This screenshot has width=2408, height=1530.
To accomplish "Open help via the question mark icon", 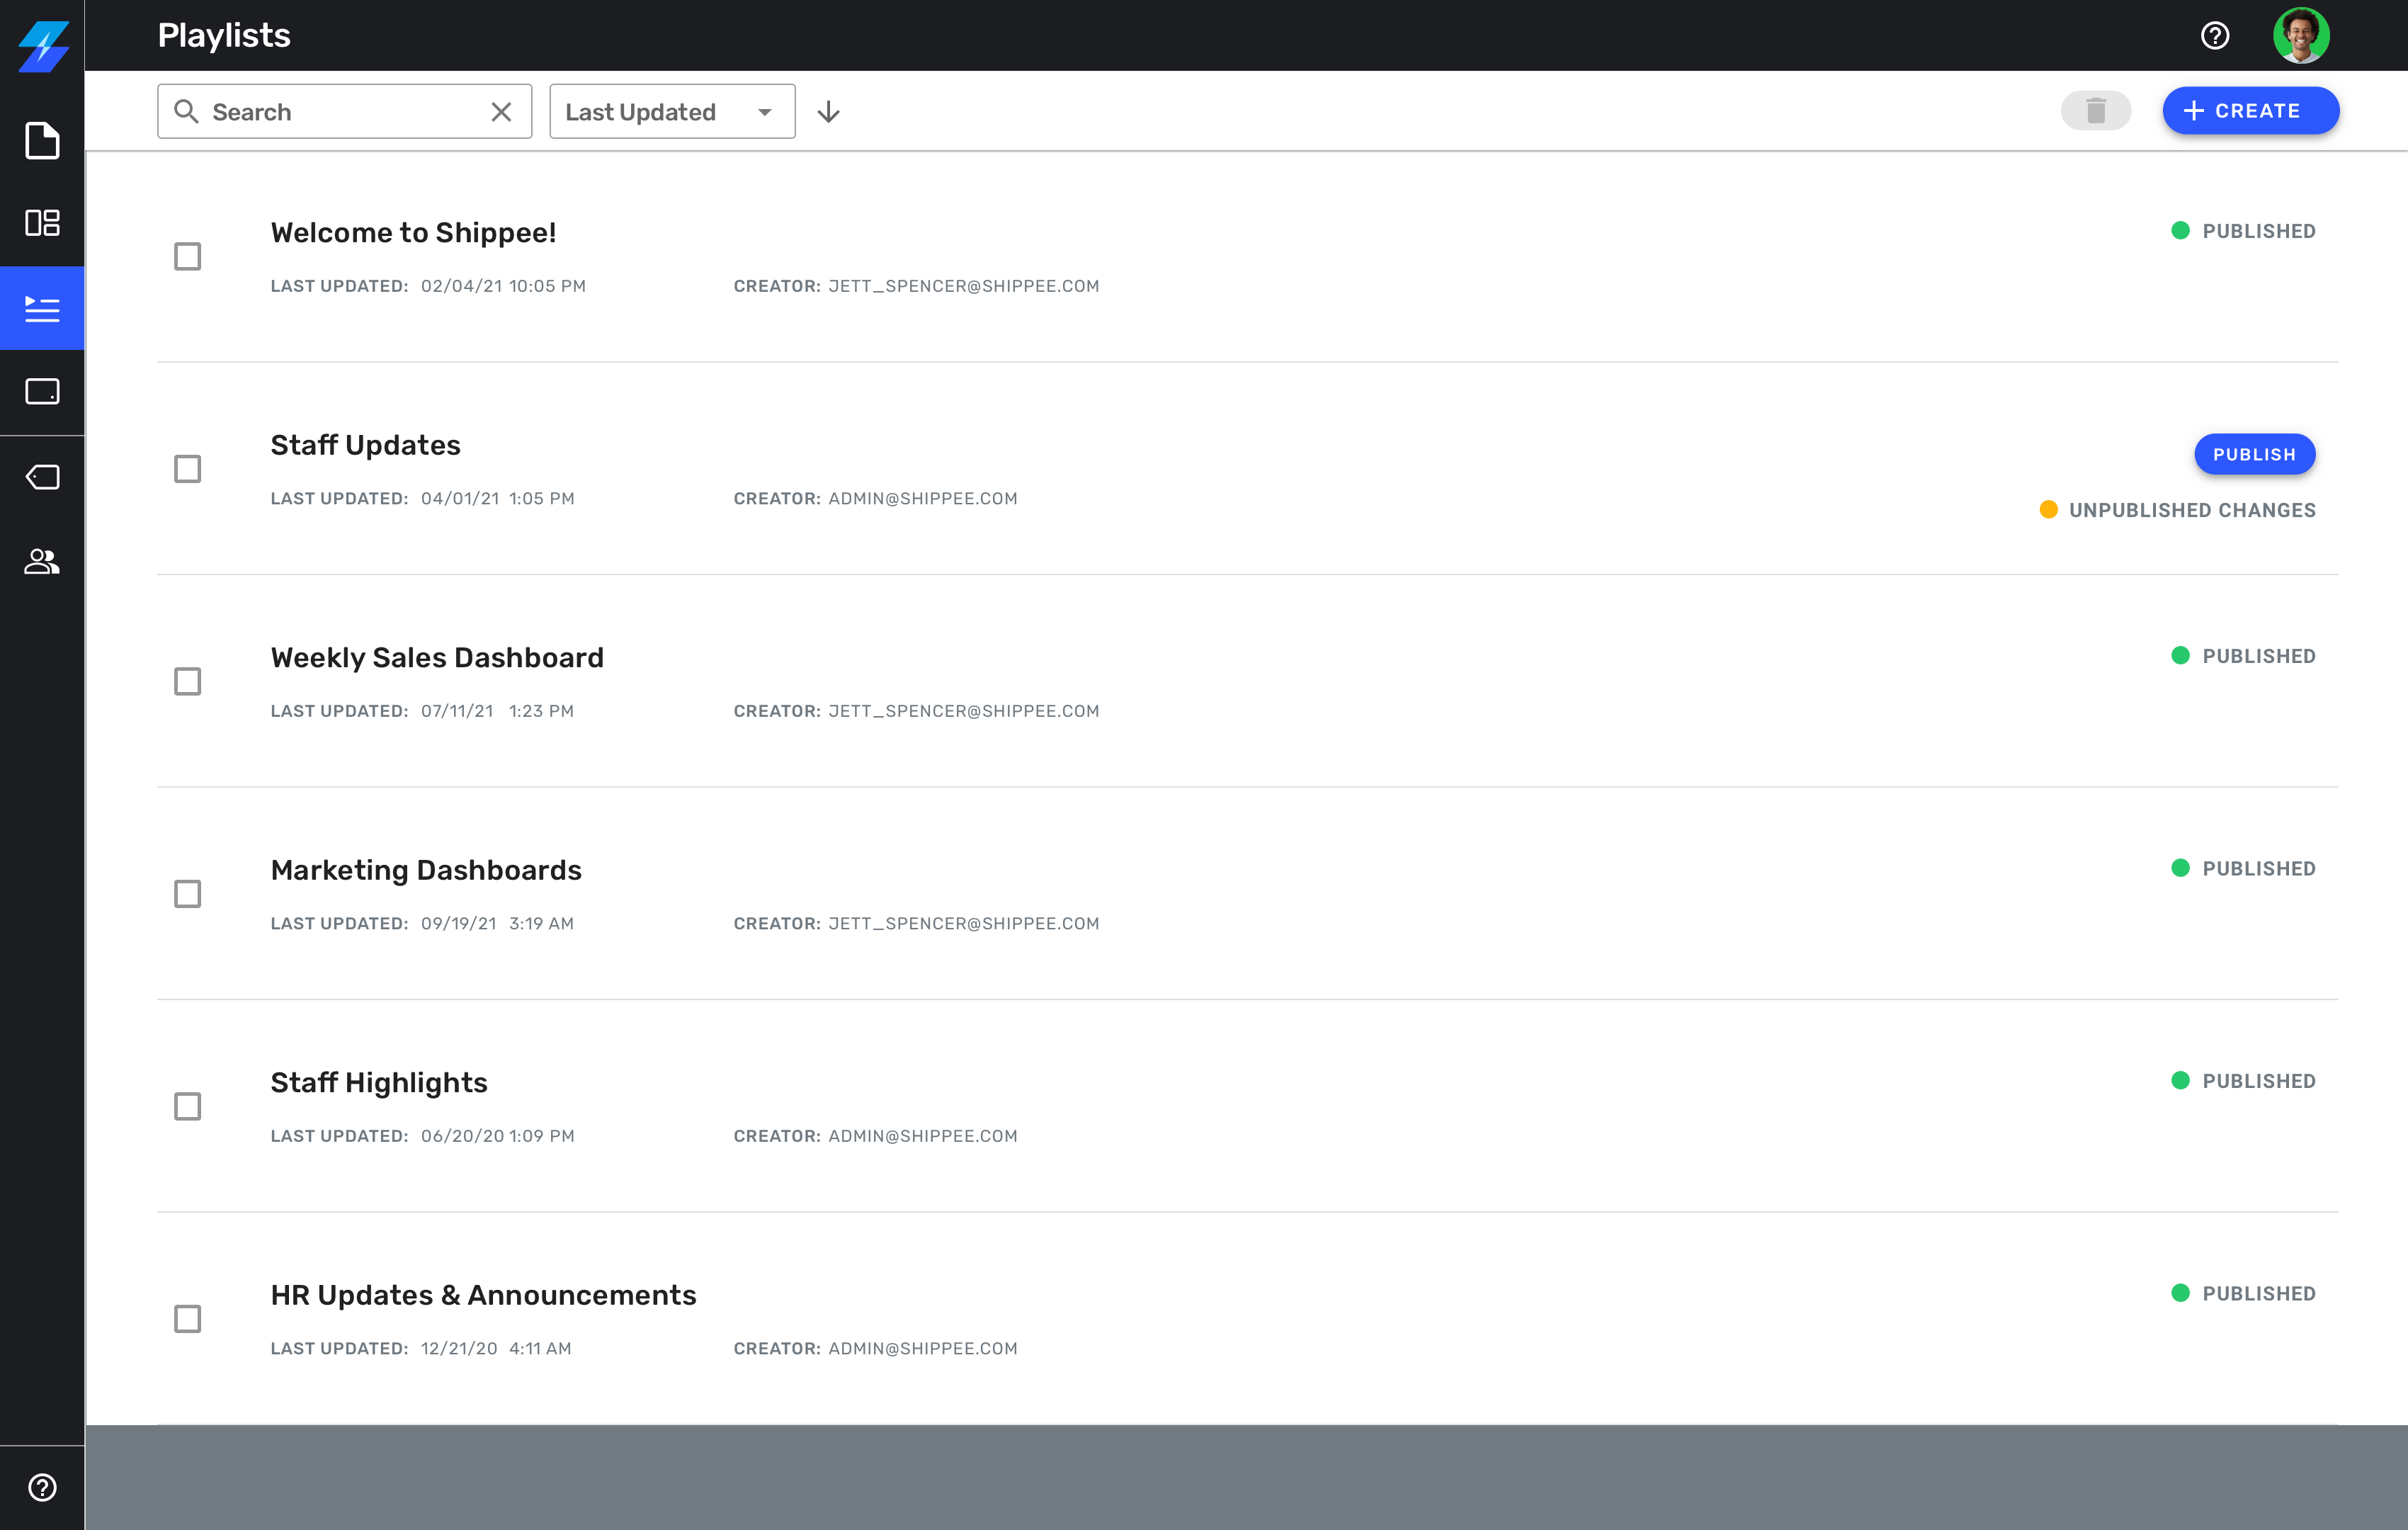I will coord(2215,35).
